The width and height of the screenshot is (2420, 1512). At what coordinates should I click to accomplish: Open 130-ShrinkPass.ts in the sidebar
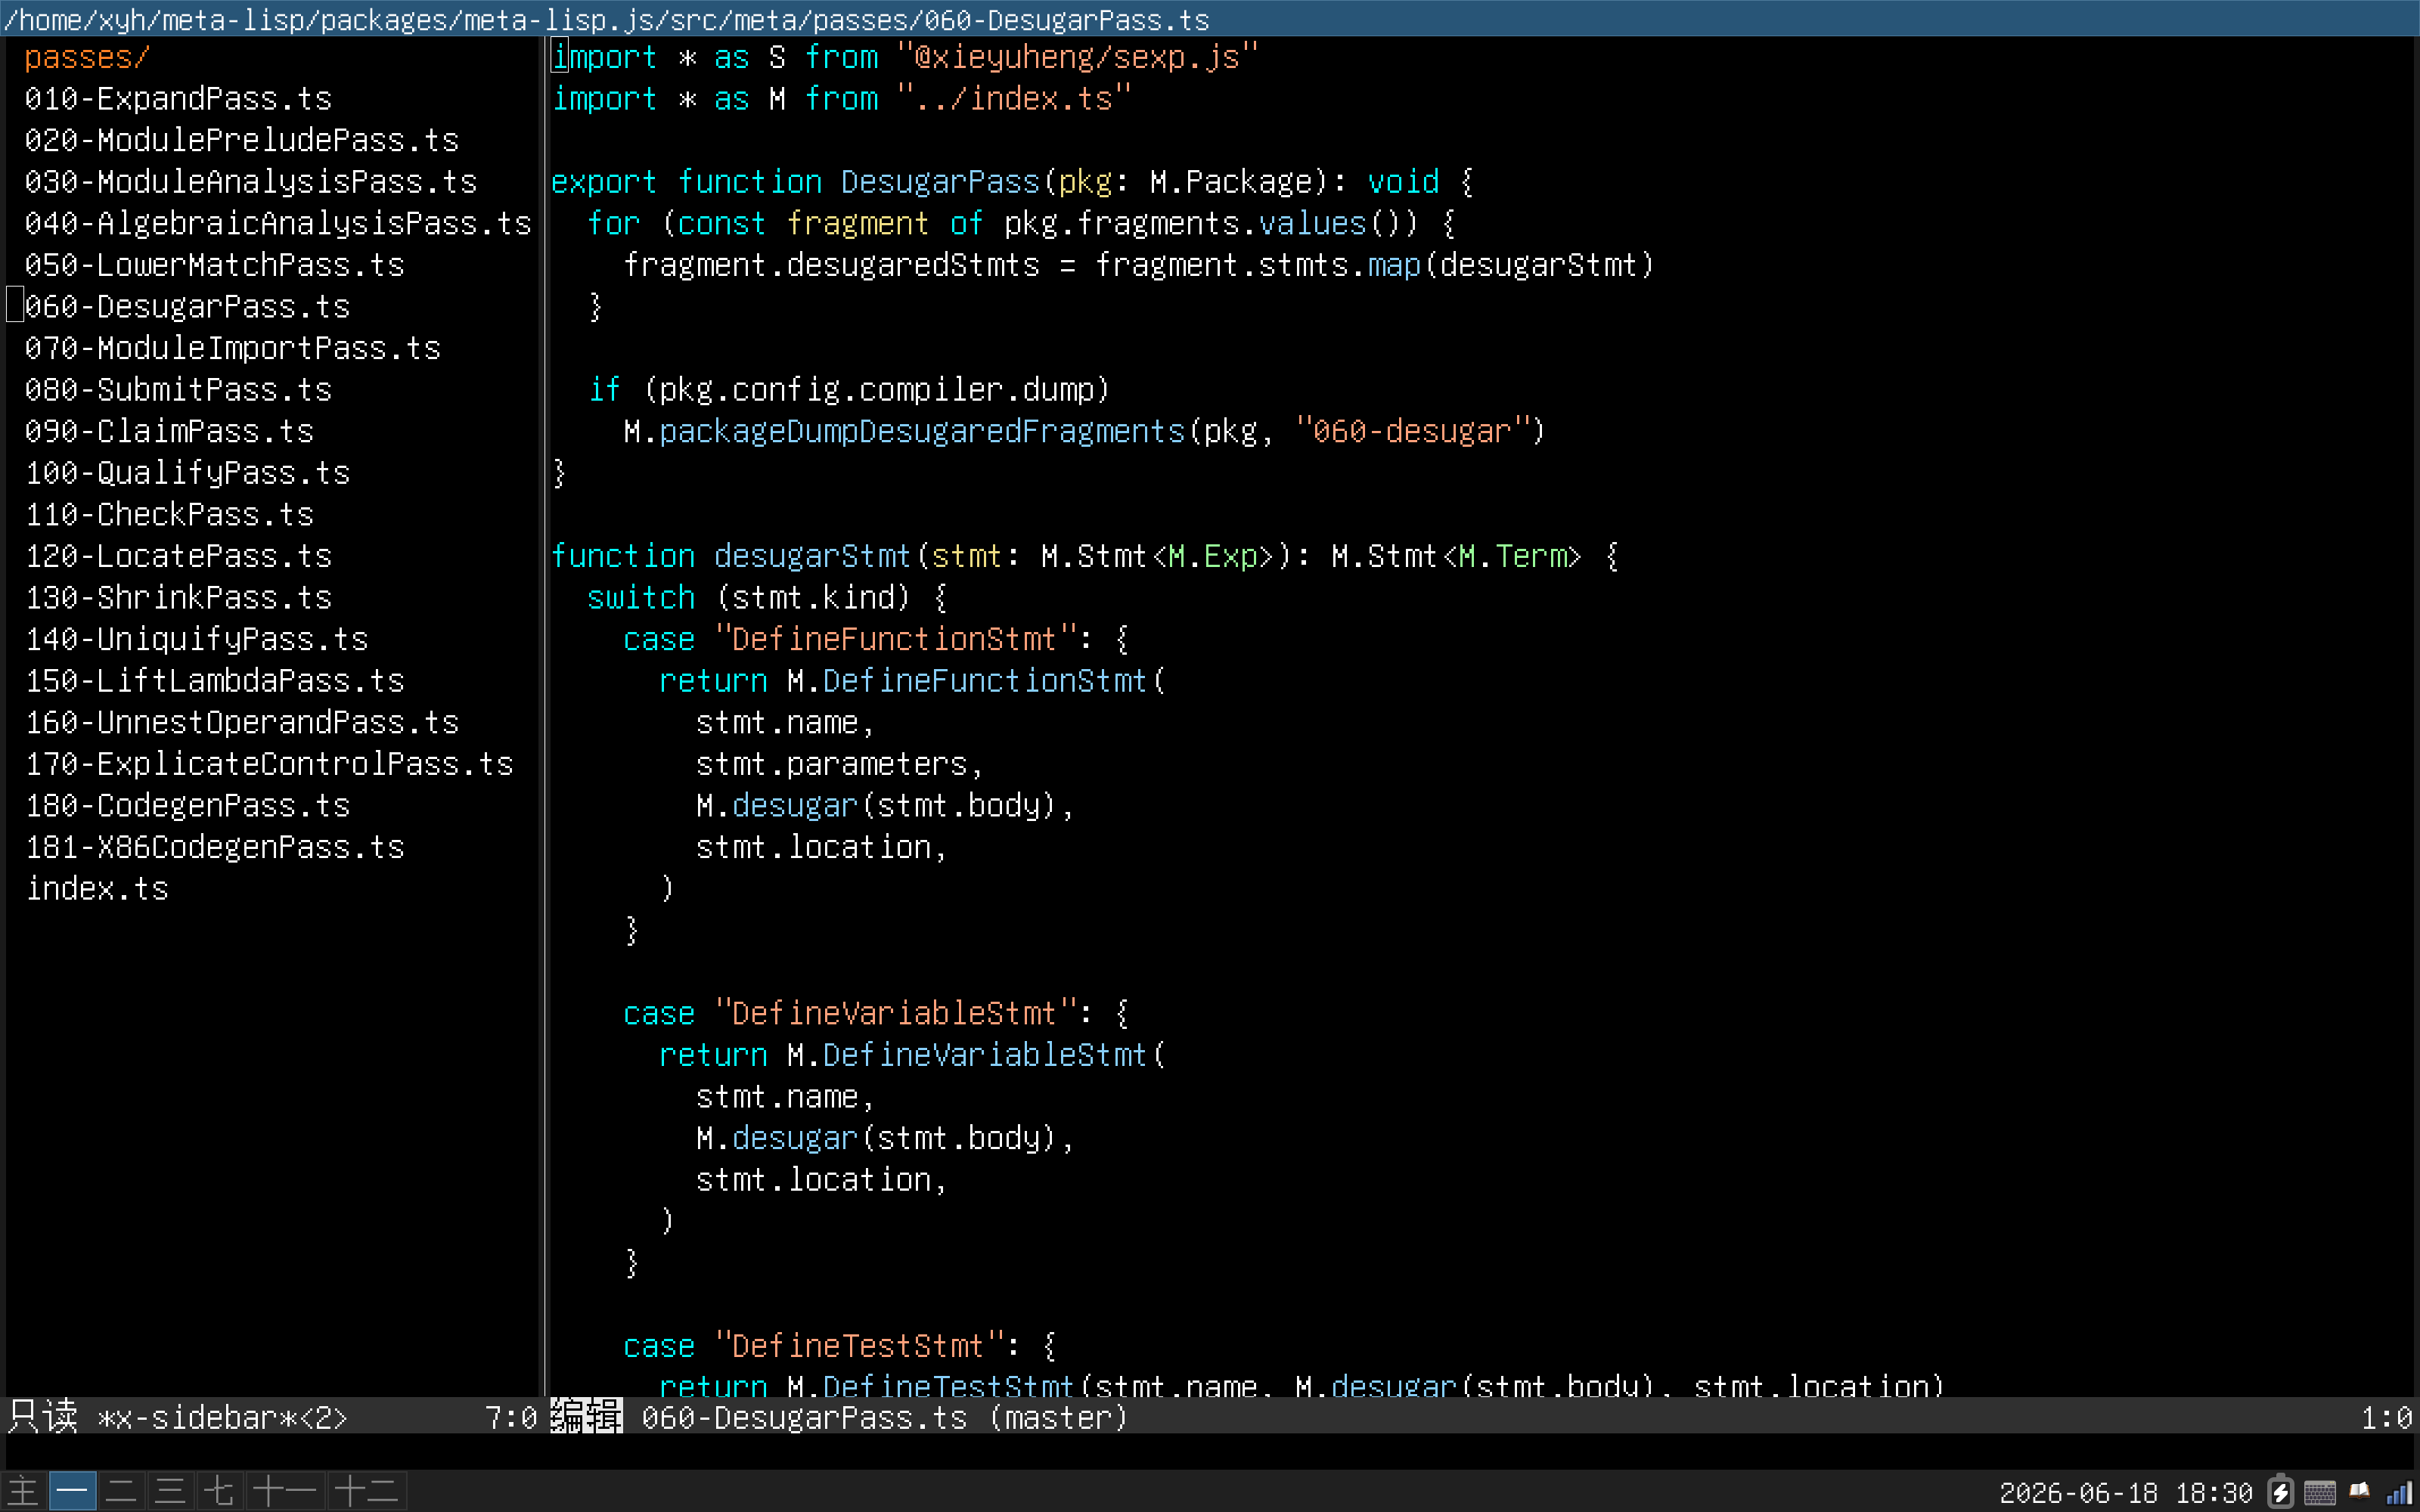tap(178, 597)
